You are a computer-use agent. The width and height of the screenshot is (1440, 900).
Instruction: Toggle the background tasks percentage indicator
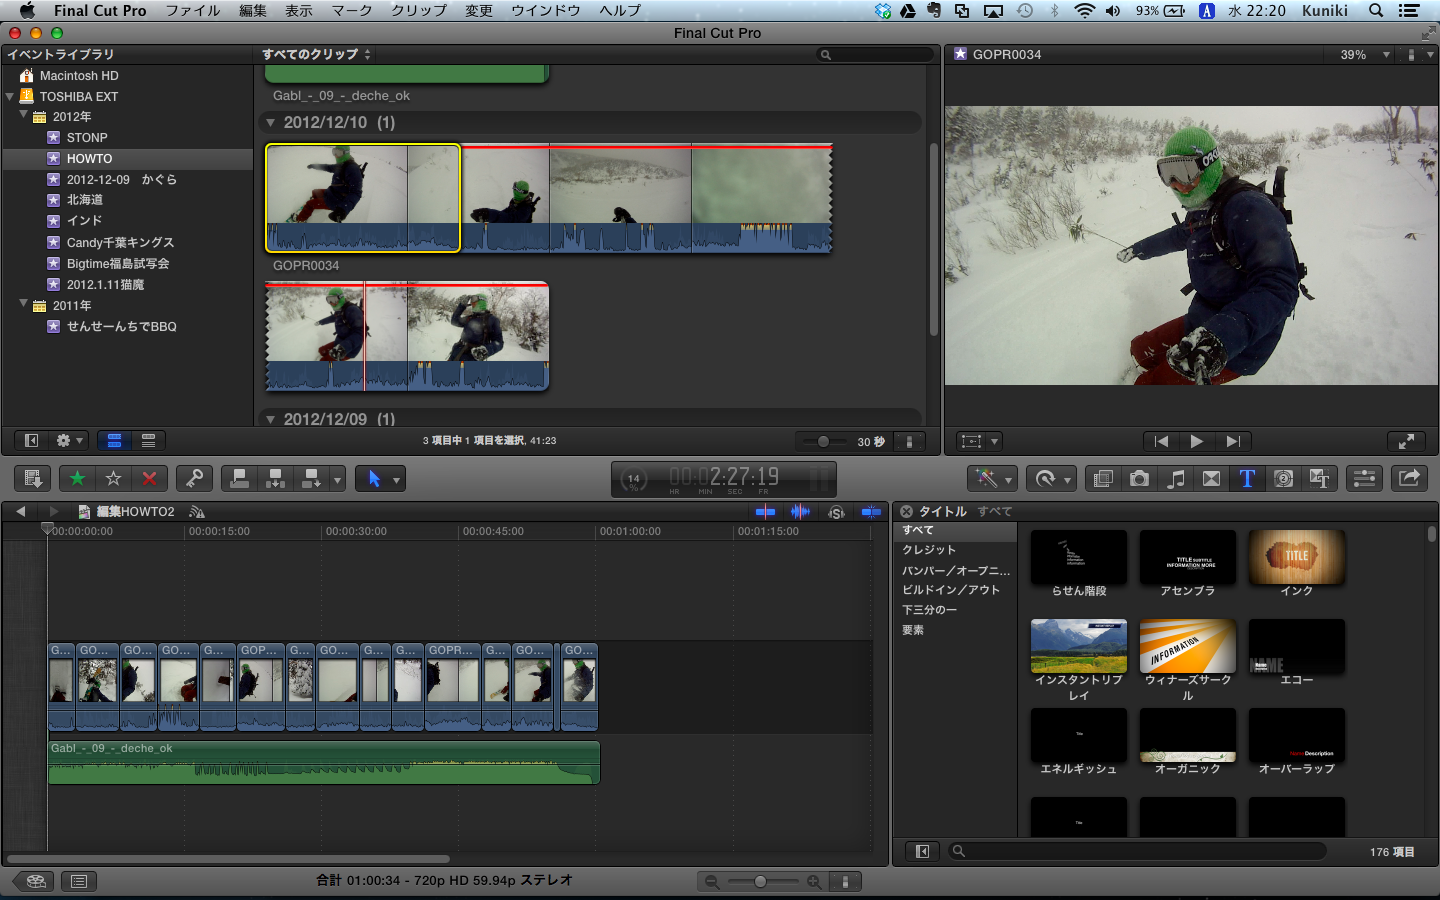[x=633, y=480]
